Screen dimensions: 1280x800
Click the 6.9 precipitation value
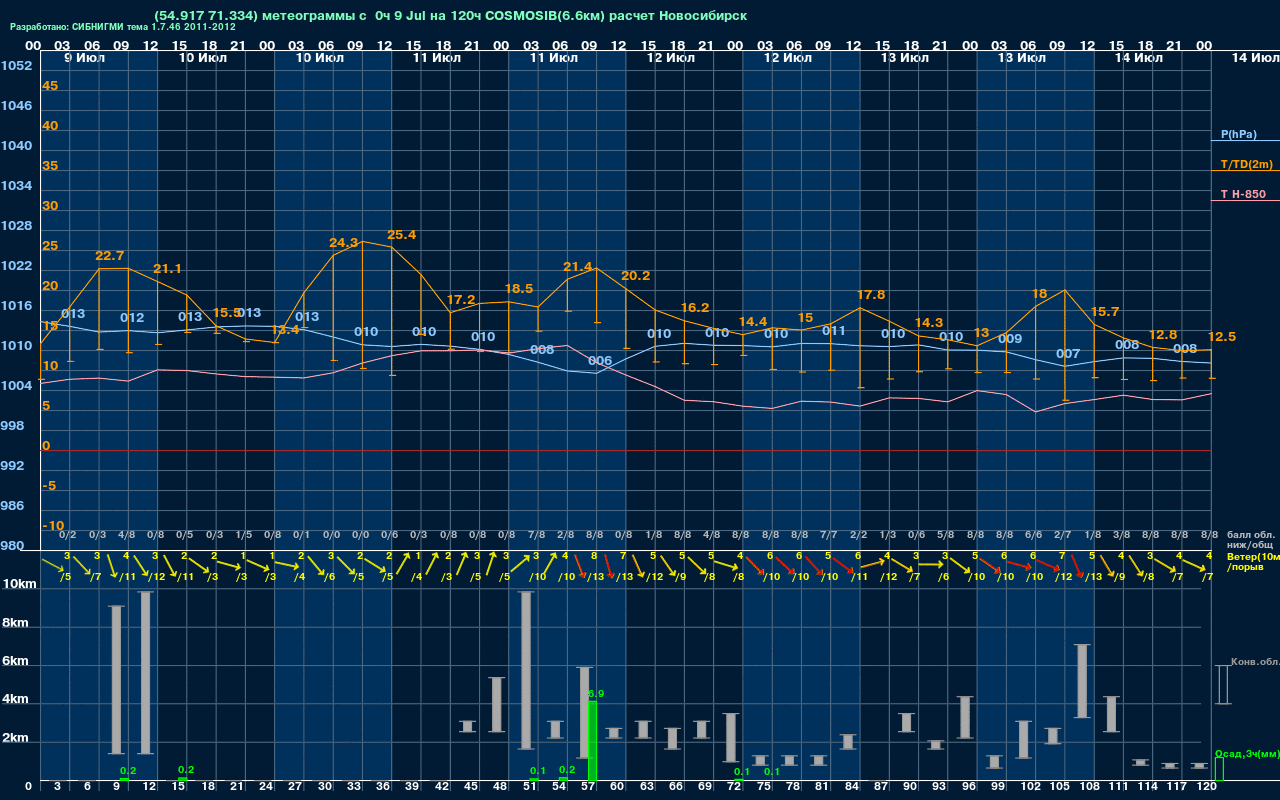596,693
